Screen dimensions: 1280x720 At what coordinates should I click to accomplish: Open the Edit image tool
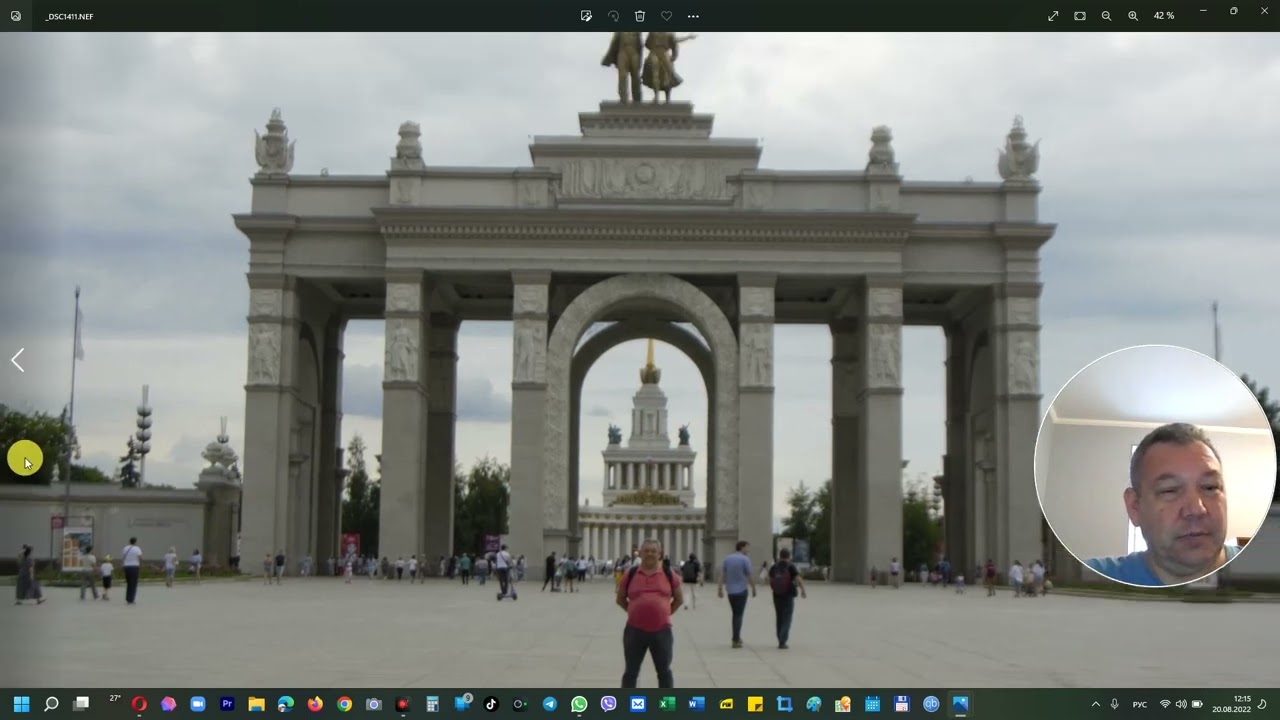pyautogui.click(x=586, y=16)
